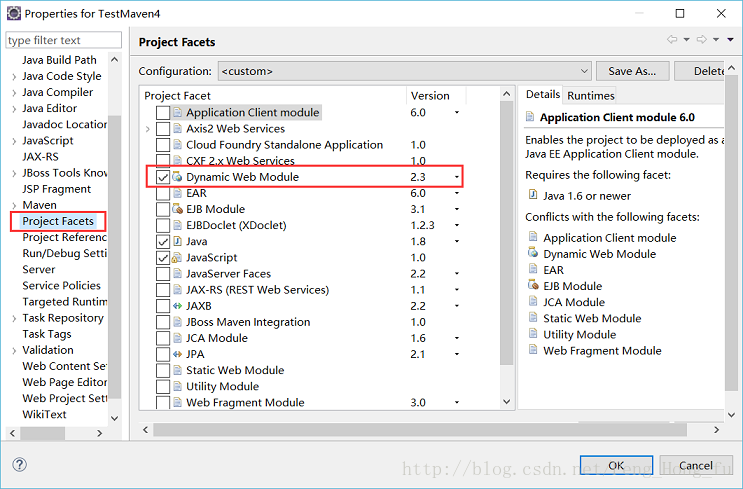Open Application Client module version dropdown arrow
This screenshot has height=489, width=743.
457,113
